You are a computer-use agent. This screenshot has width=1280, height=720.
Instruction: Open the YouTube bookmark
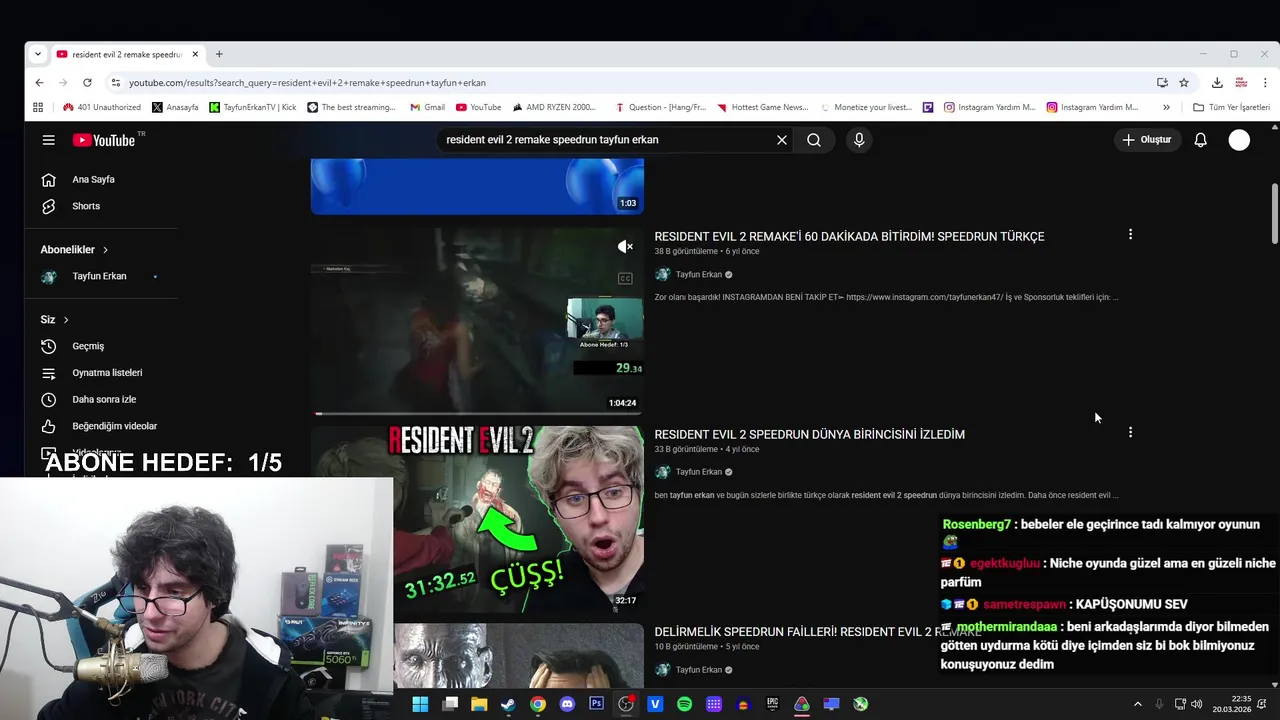coord(478,107)
